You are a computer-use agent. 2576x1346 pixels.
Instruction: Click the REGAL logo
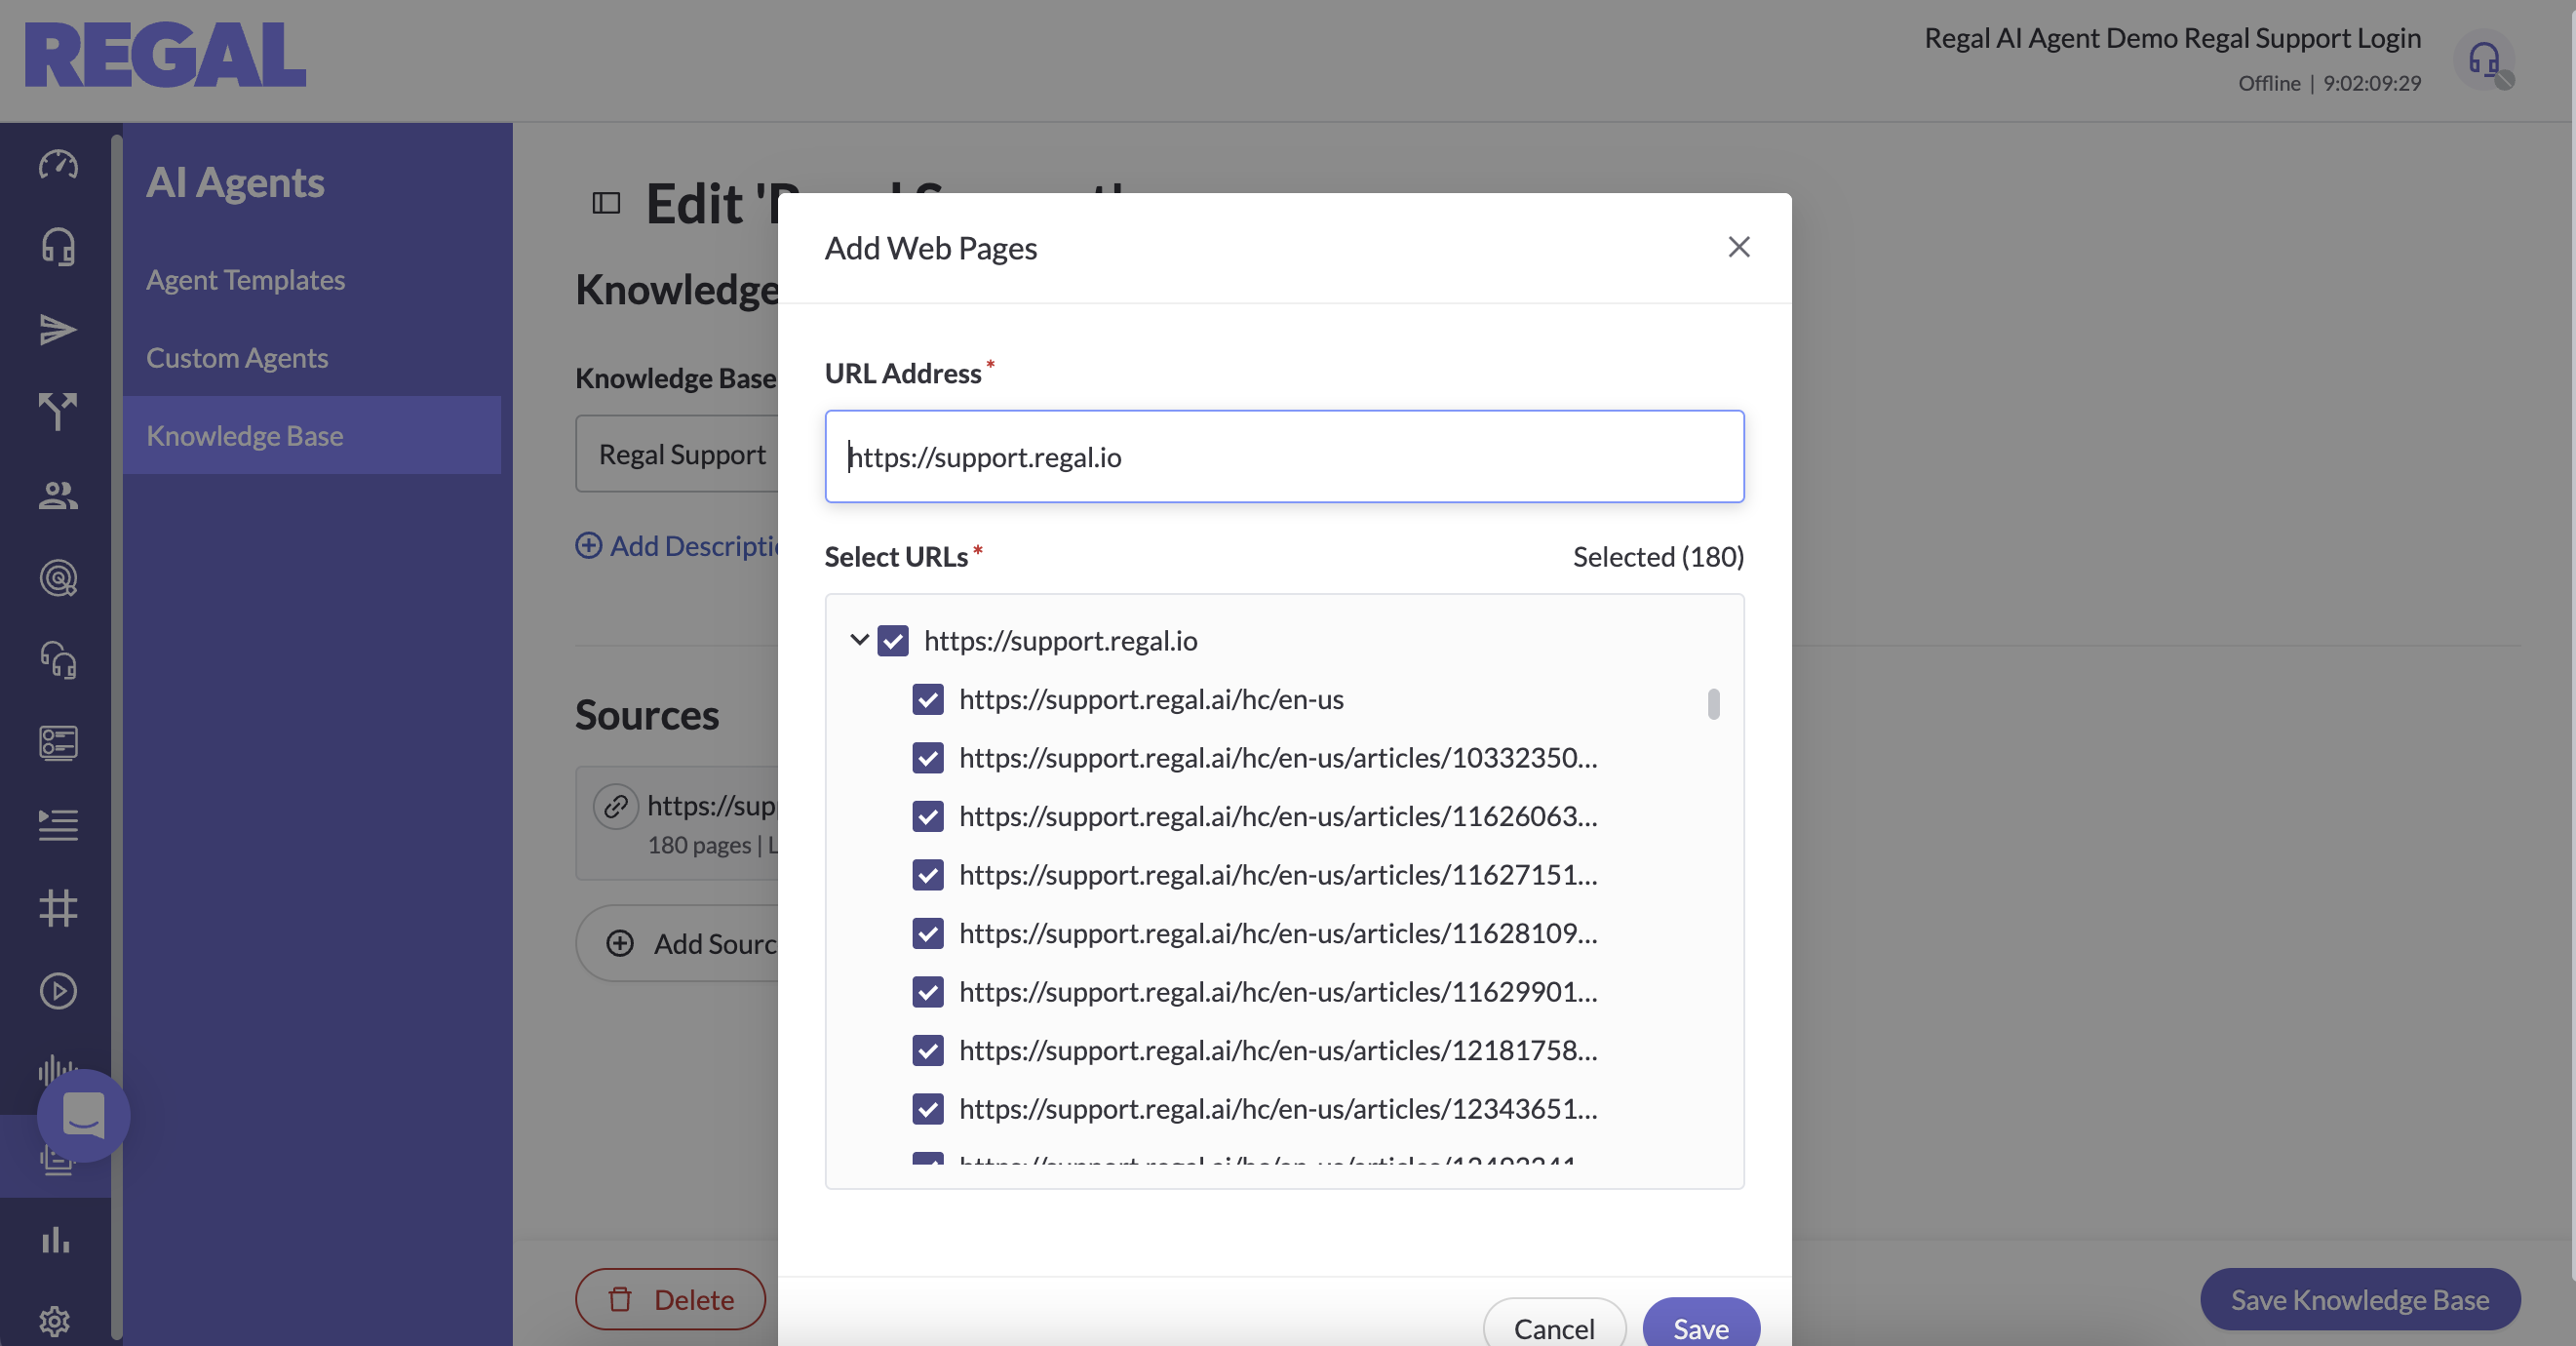coord(165,55)
